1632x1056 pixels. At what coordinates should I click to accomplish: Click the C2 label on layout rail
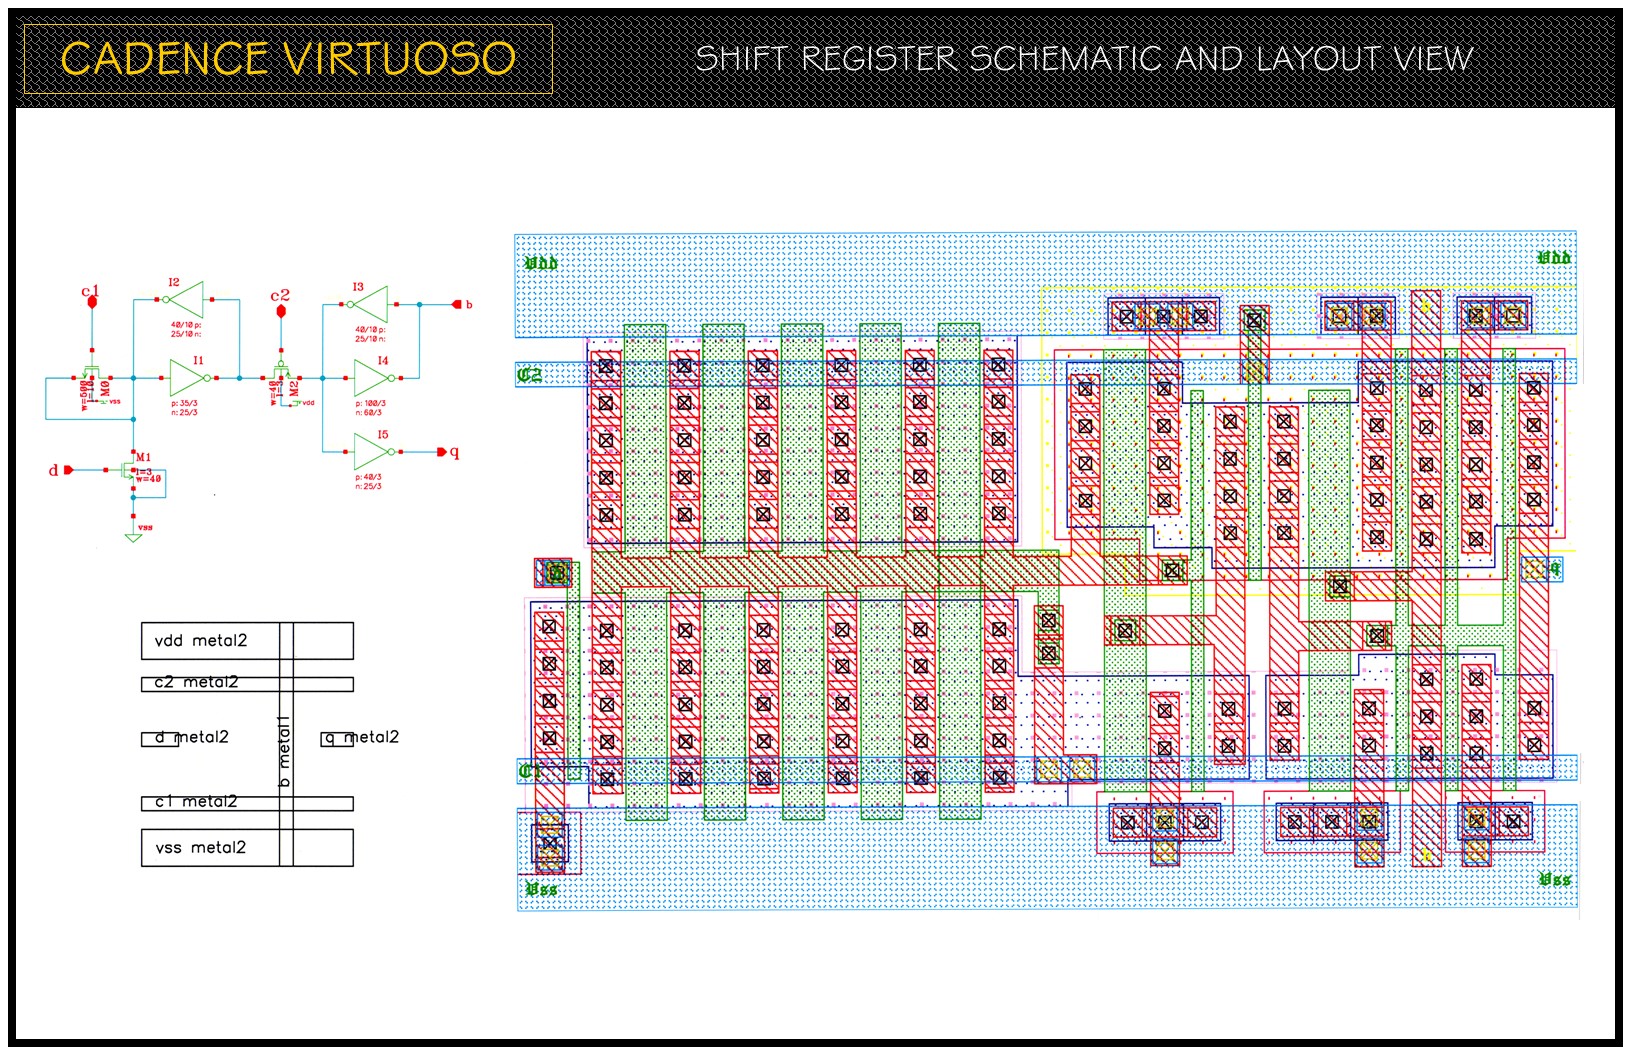(530, 375)
